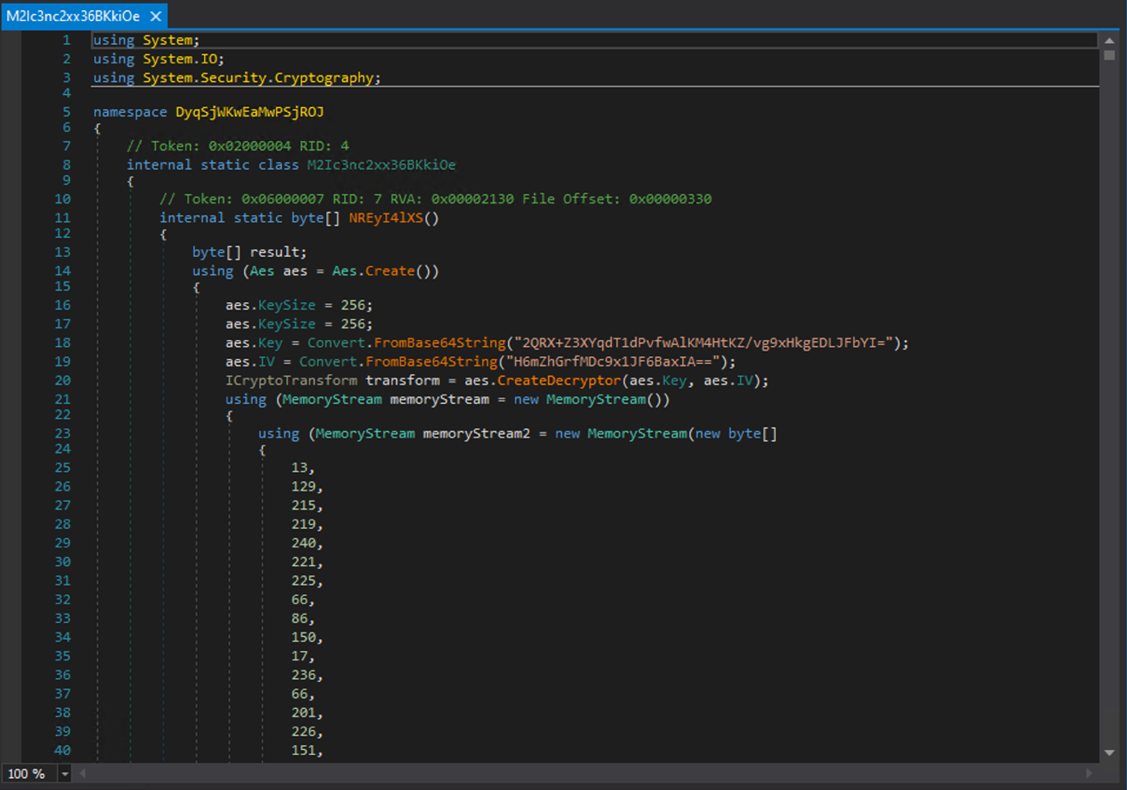The image size is (1127, 790).
Task: Click the horizontal scrollbar right arrow
Action: tap(1090, 773)
